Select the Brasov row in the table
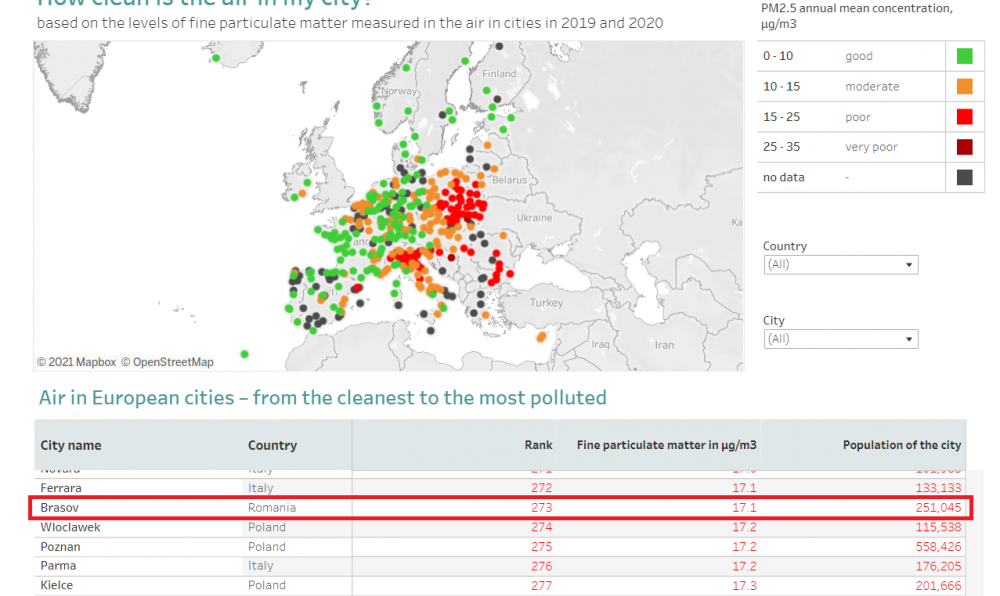1000x596 pixels. (500, 508)
